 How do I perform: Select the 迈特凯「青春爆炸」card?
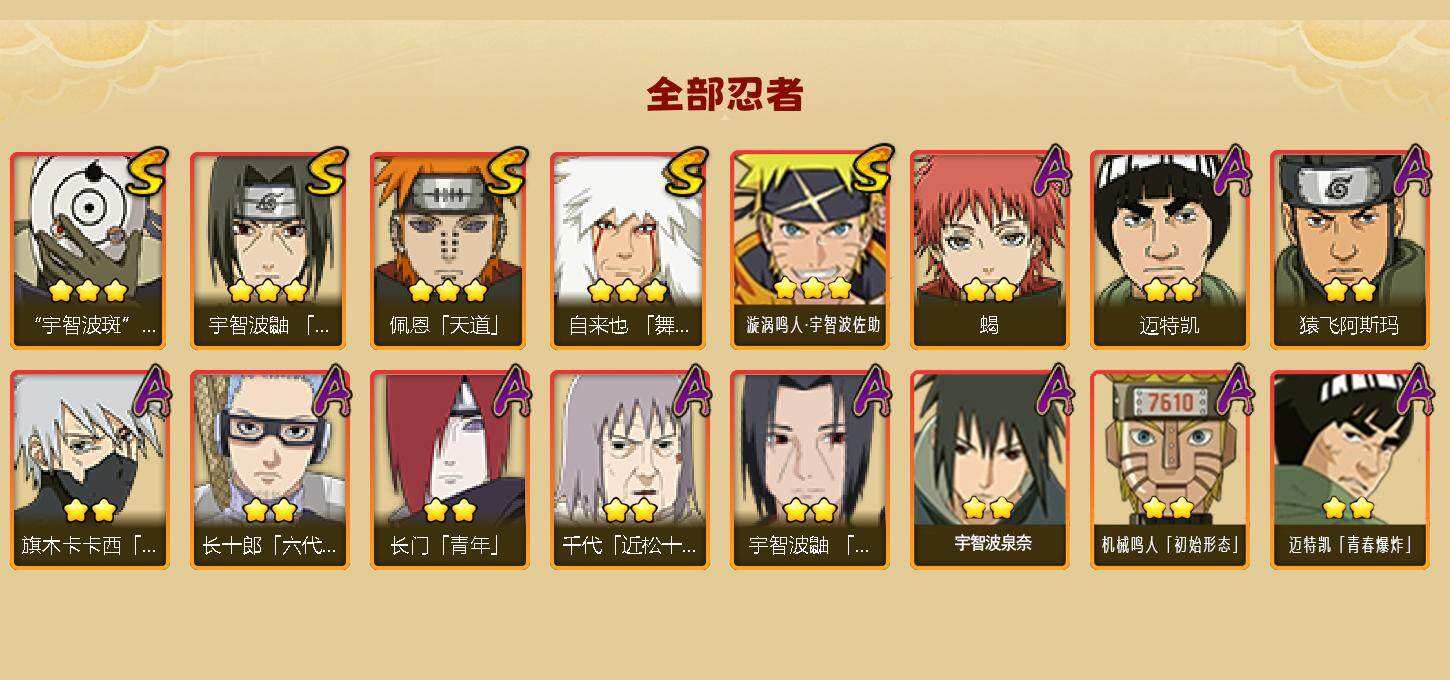coord(1349,470)
